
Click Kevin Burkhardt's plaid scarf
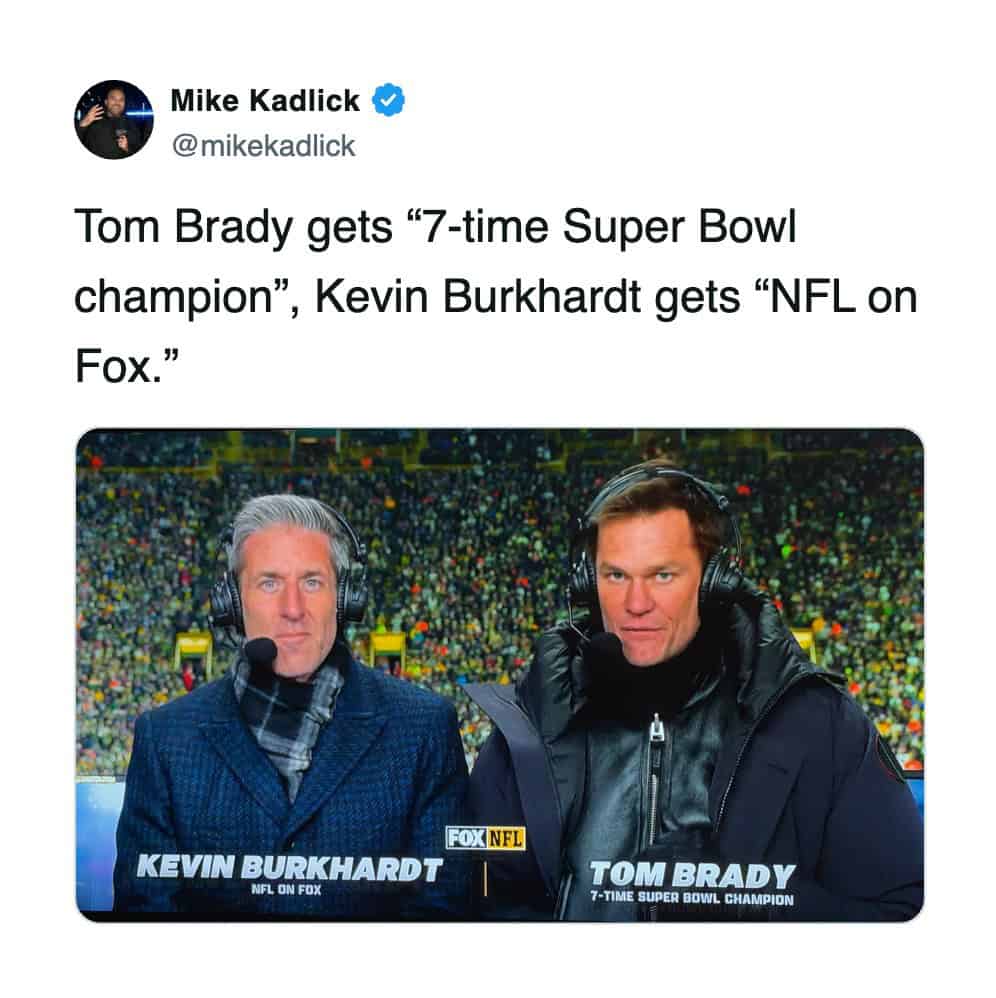point(290,708)
